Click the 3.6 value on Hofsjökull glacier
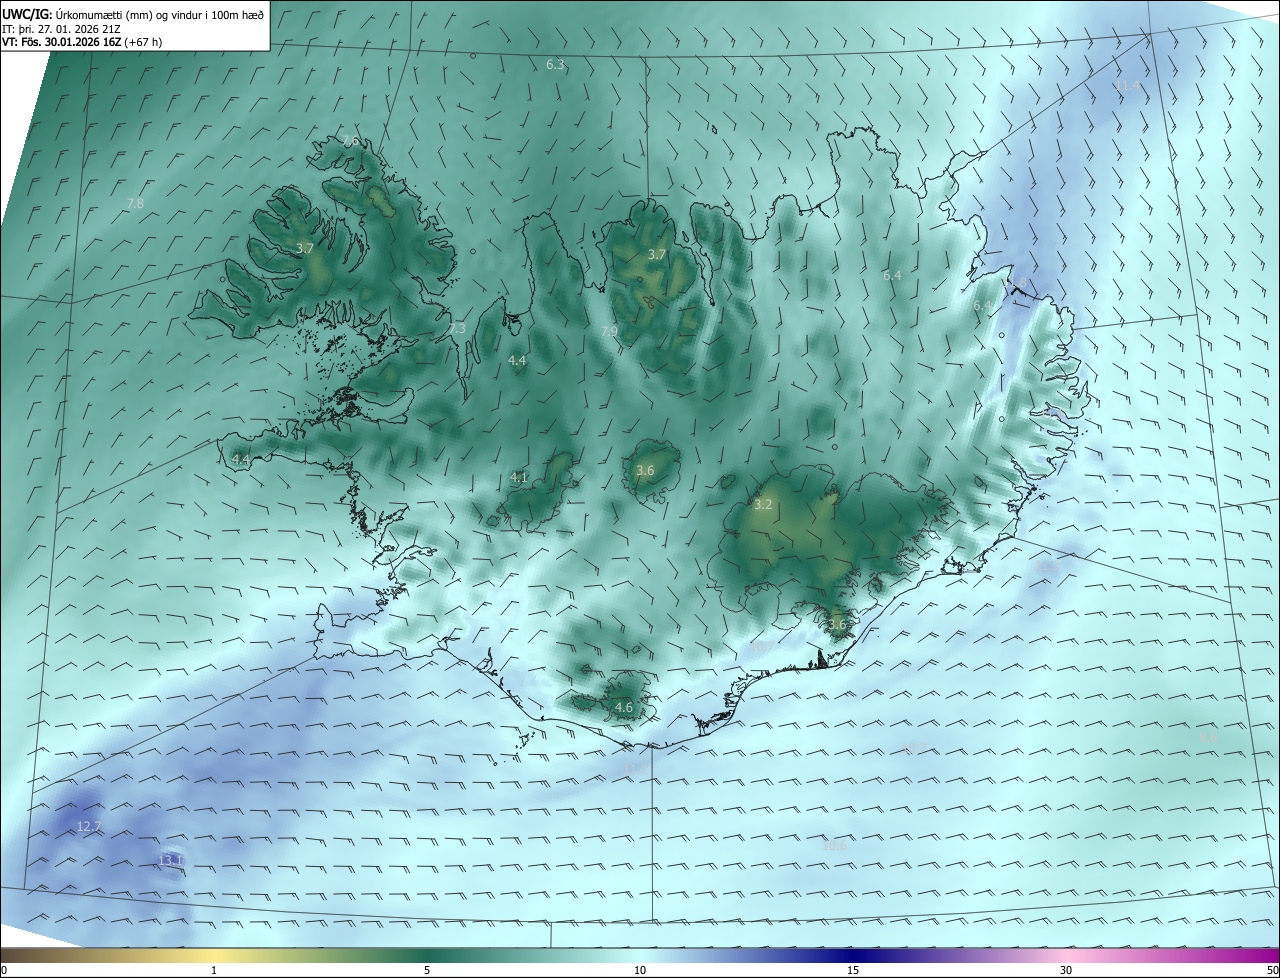This screenshot has height=978, width=1280. point(645,470)
